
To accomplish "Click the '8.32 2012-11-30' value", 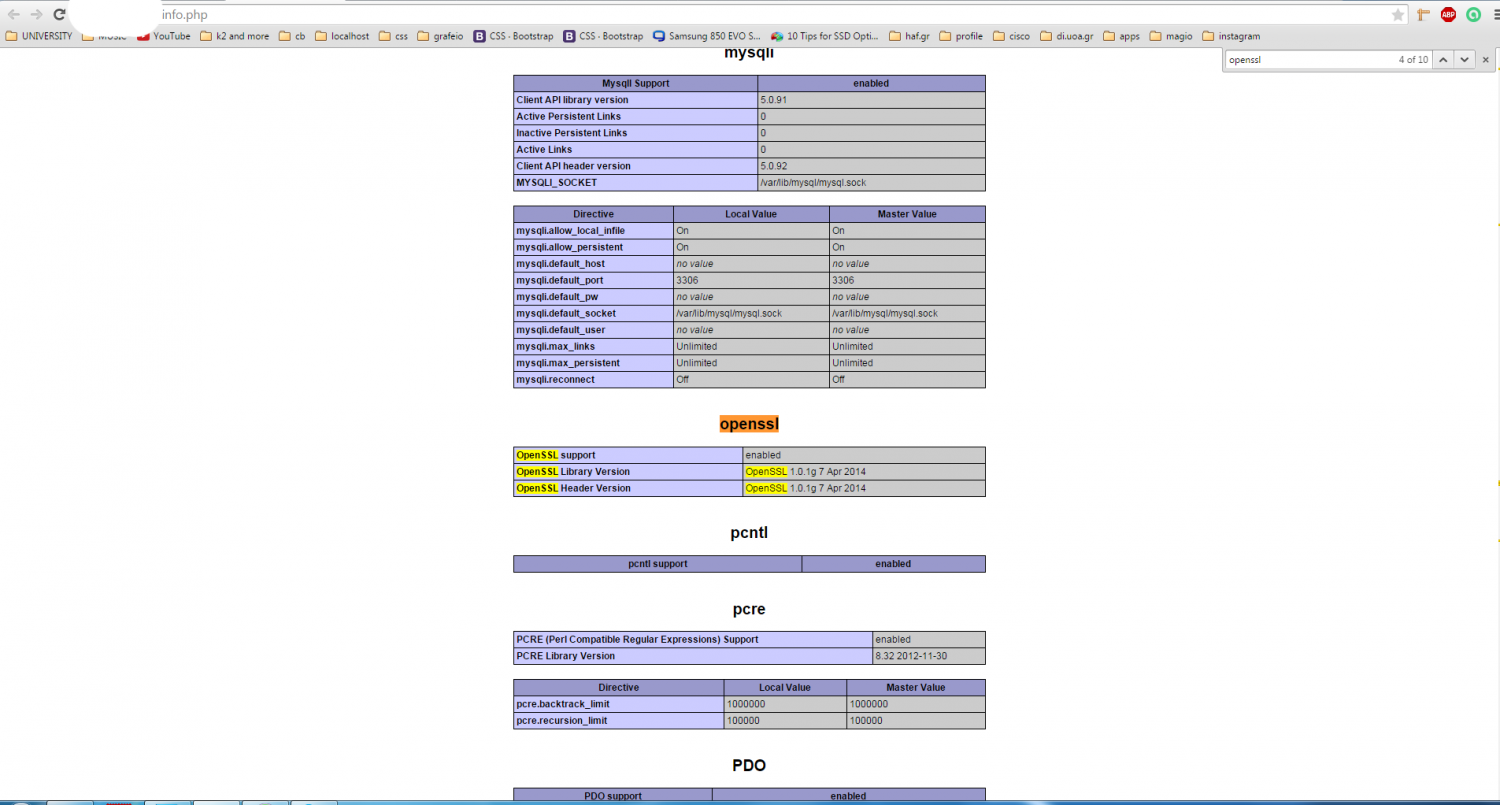I will coord(928,656).
